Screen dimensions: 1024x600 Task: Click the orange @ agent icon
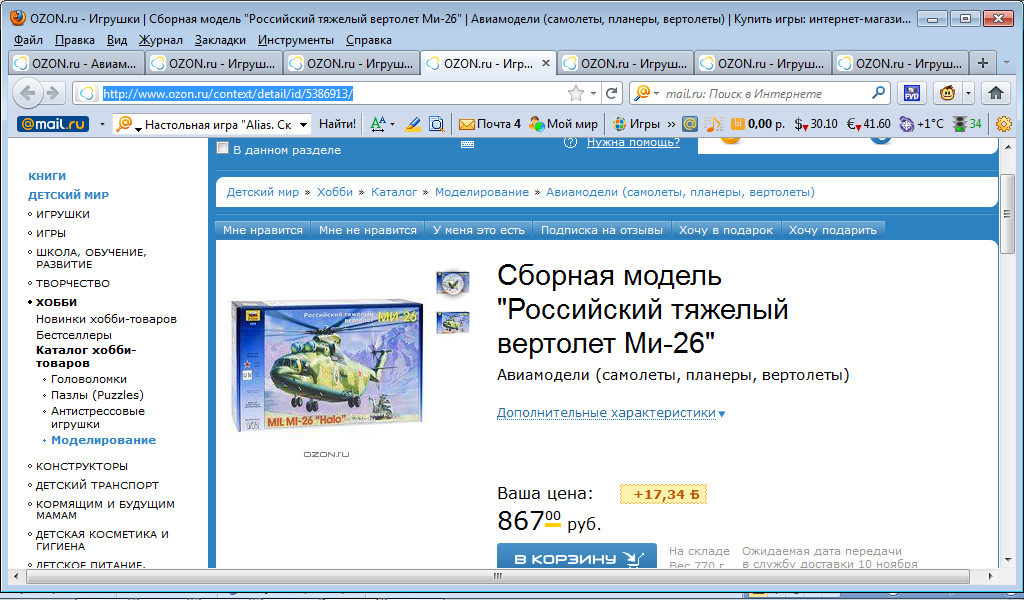(690, 123)
